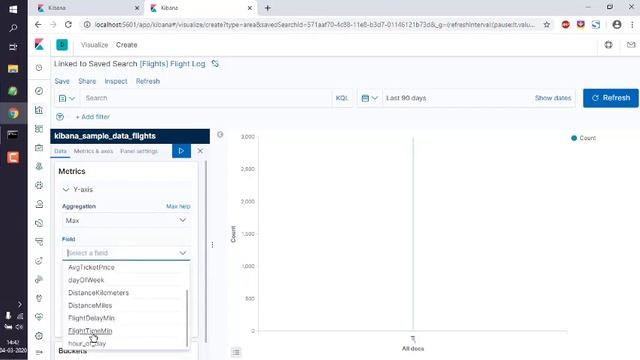Switch to Panel settings tab
Screen dimensions: 640x360
pyautogui.click(x=139, y=151)
